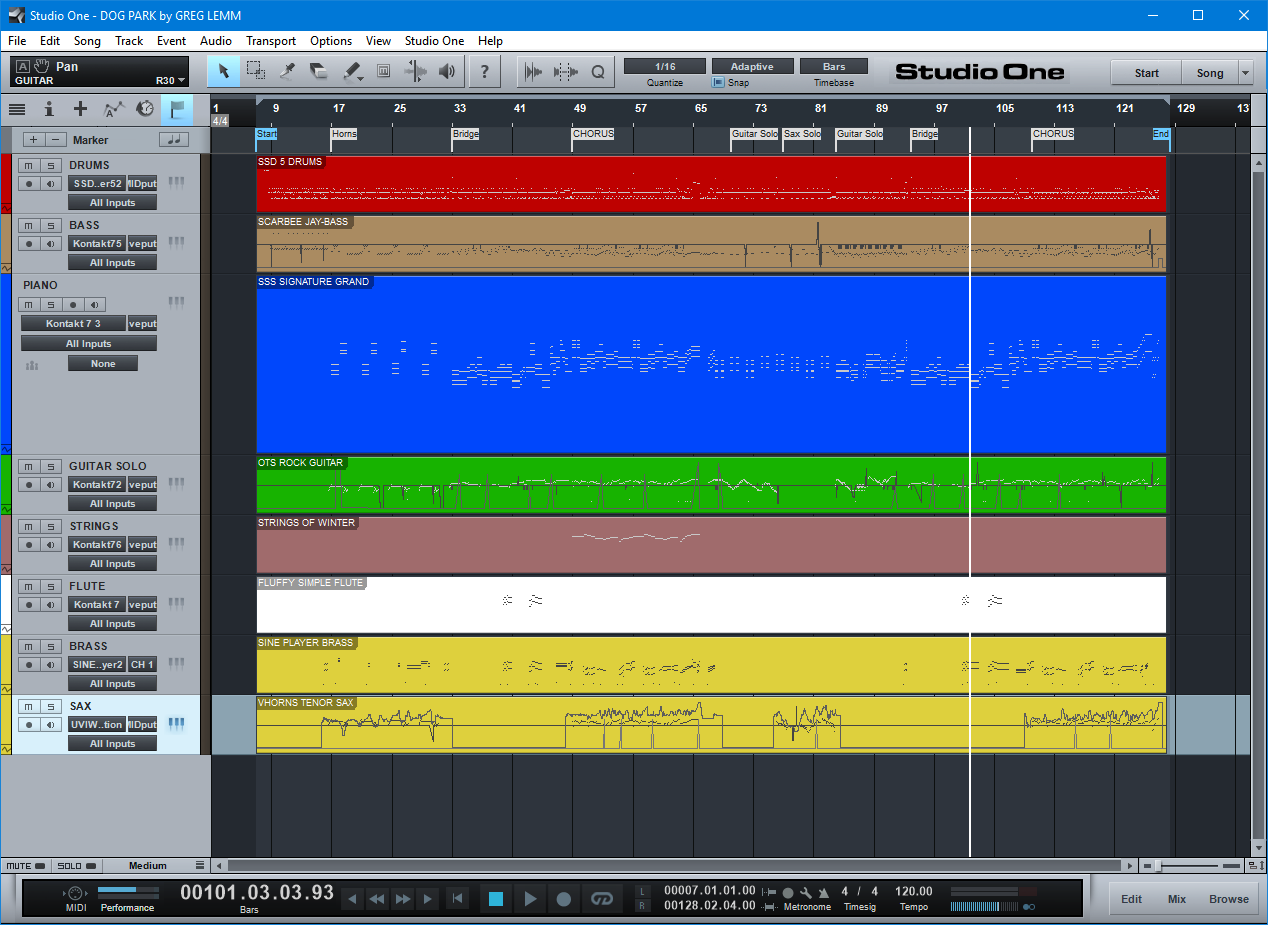Open the PIANO None dropdown
Screen dimensions: 1268x925
tap(103, 364)
